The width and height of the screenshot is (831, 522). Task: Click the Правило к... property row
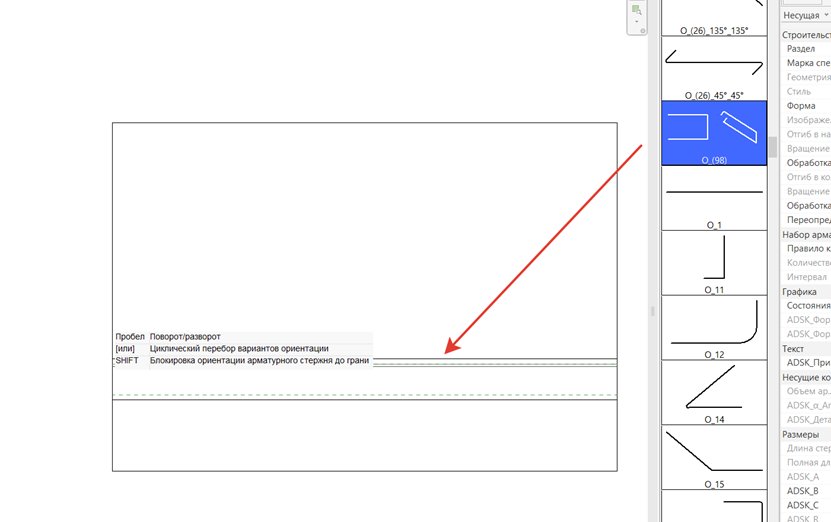(806, 249)
